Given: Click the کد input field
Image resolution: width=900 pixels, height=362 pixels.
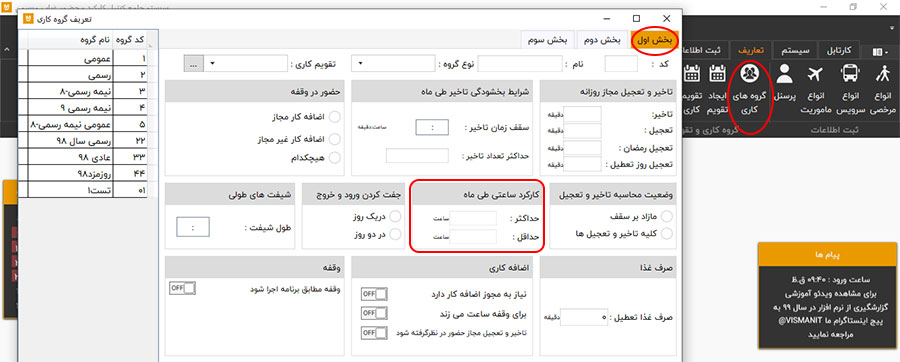Looking at the screenshot, I should (x=621, y=64).
